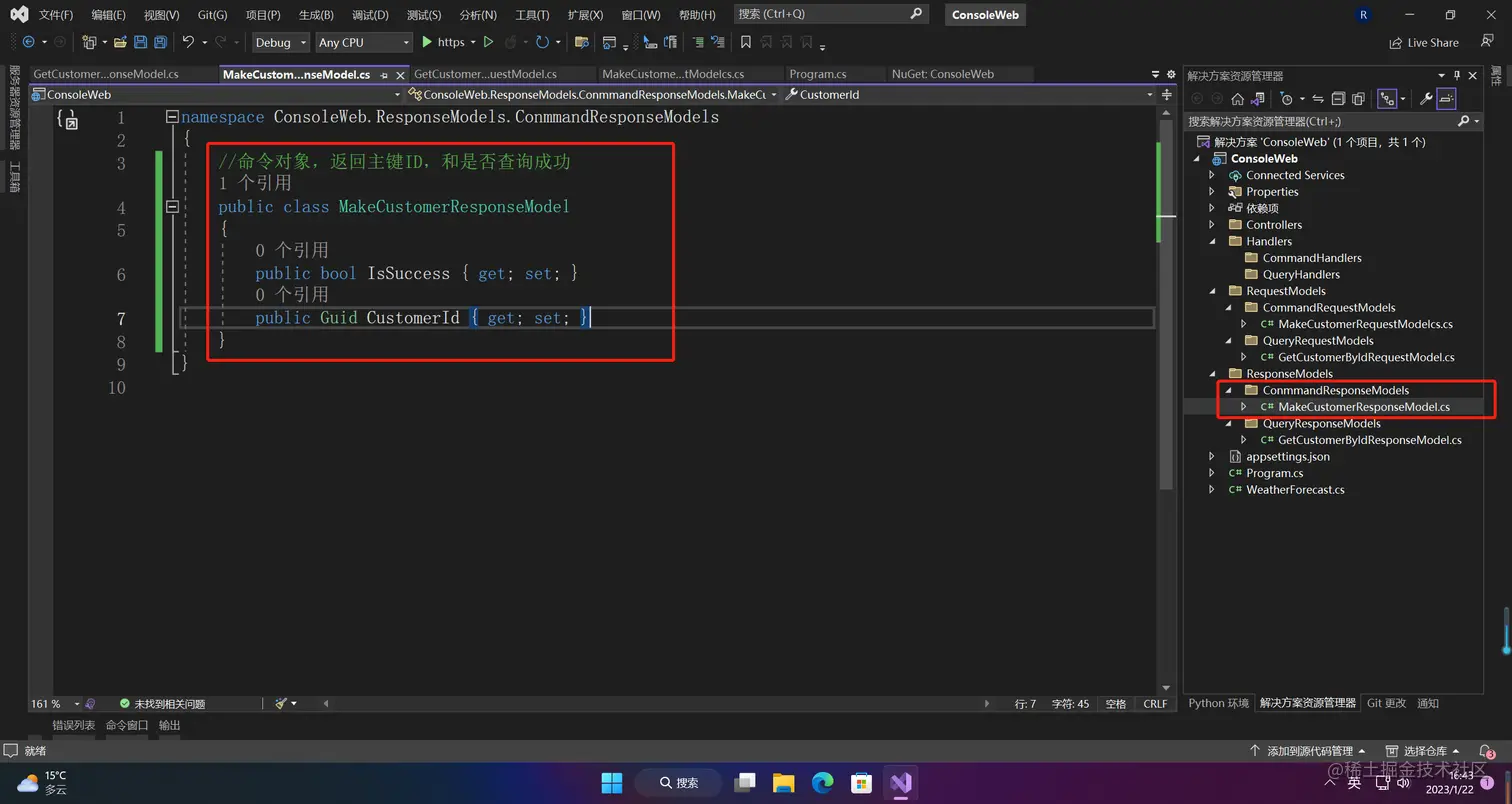Open the Debug configuration dropdown
This screenshot has width=1512, height=804.
(x=279, y=42)
